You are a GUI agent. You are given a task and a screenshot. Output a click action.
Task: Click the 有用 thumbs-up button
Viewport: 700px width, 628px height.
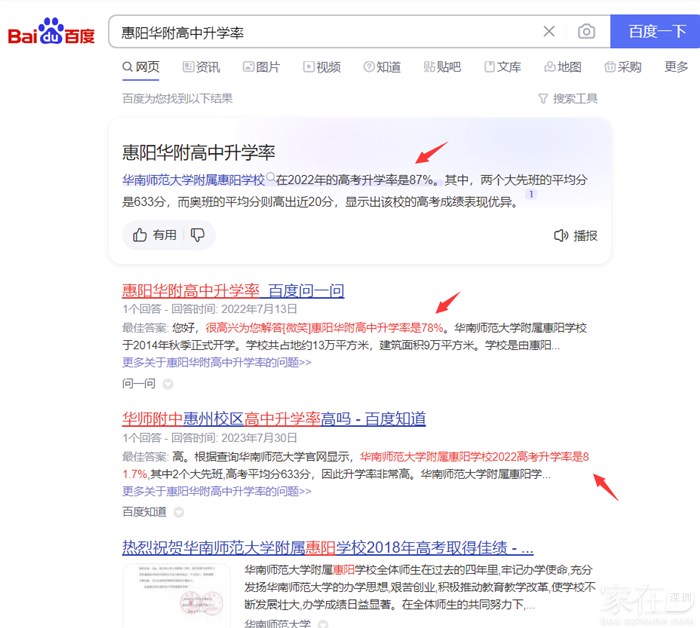click(x=154, y=235)
